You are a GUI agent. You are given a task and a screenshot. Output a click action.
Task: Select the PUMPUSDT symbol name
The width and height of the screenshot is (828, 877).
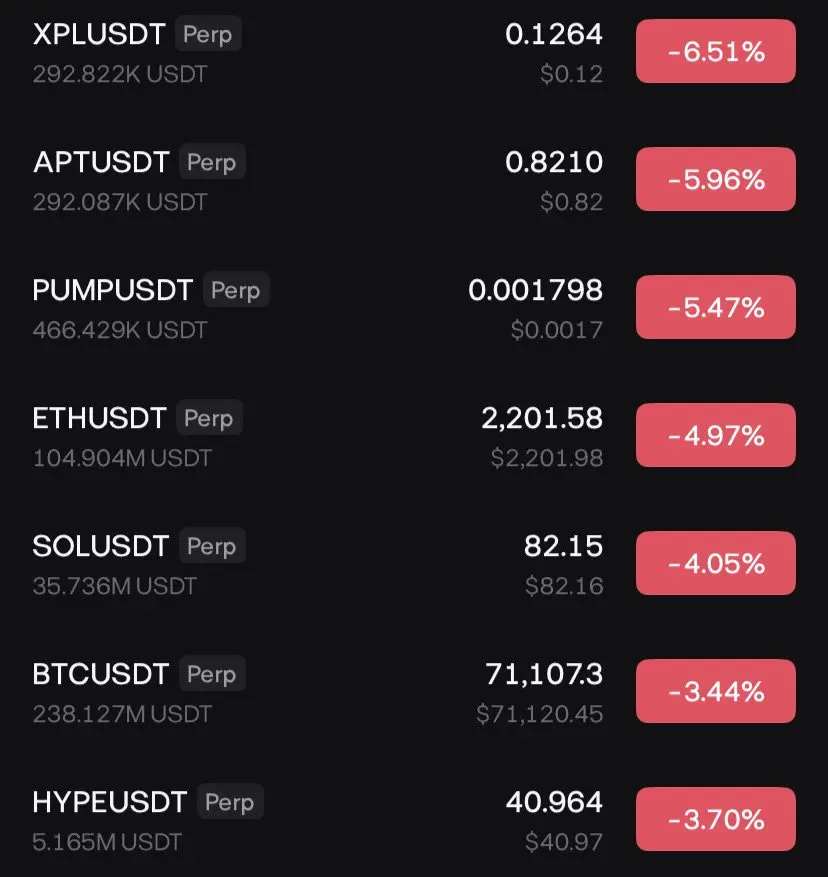point(112,290)
